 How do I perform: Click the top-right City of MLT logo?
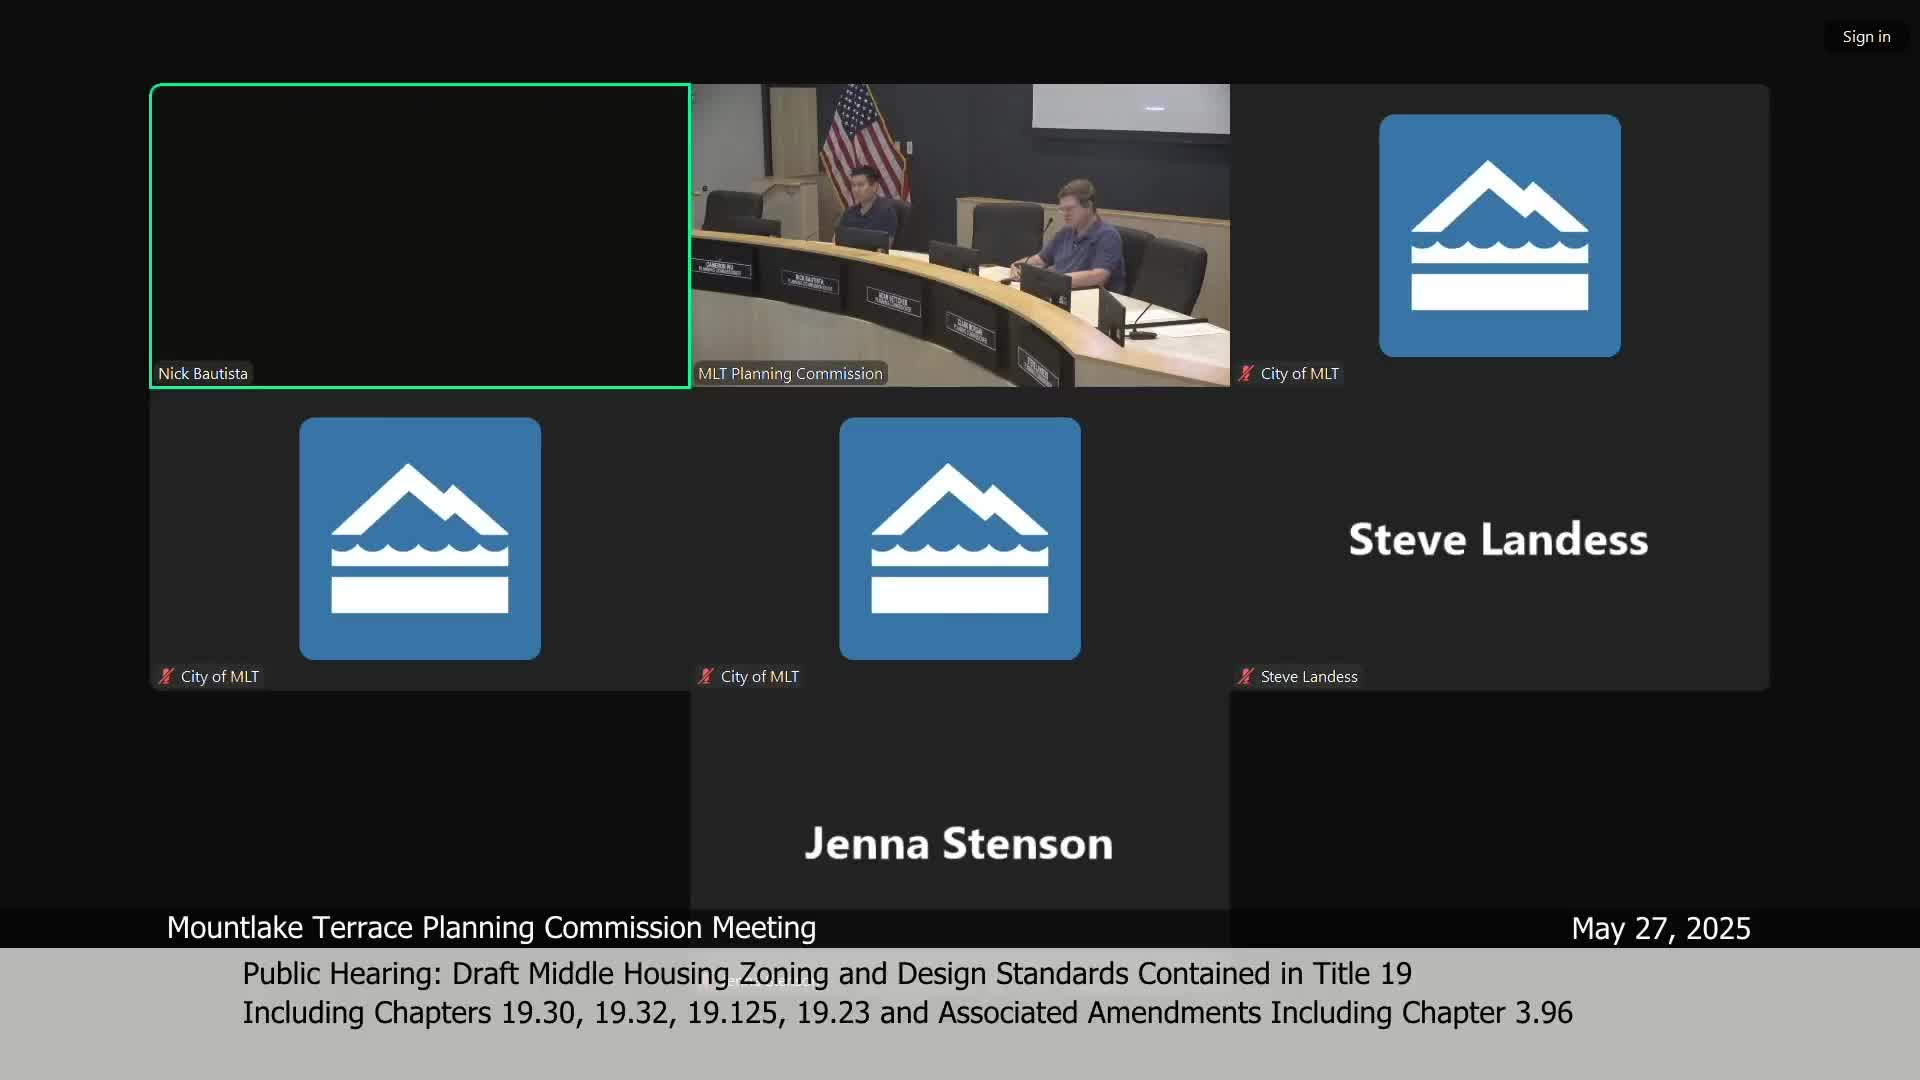(x=1499, y=235)
